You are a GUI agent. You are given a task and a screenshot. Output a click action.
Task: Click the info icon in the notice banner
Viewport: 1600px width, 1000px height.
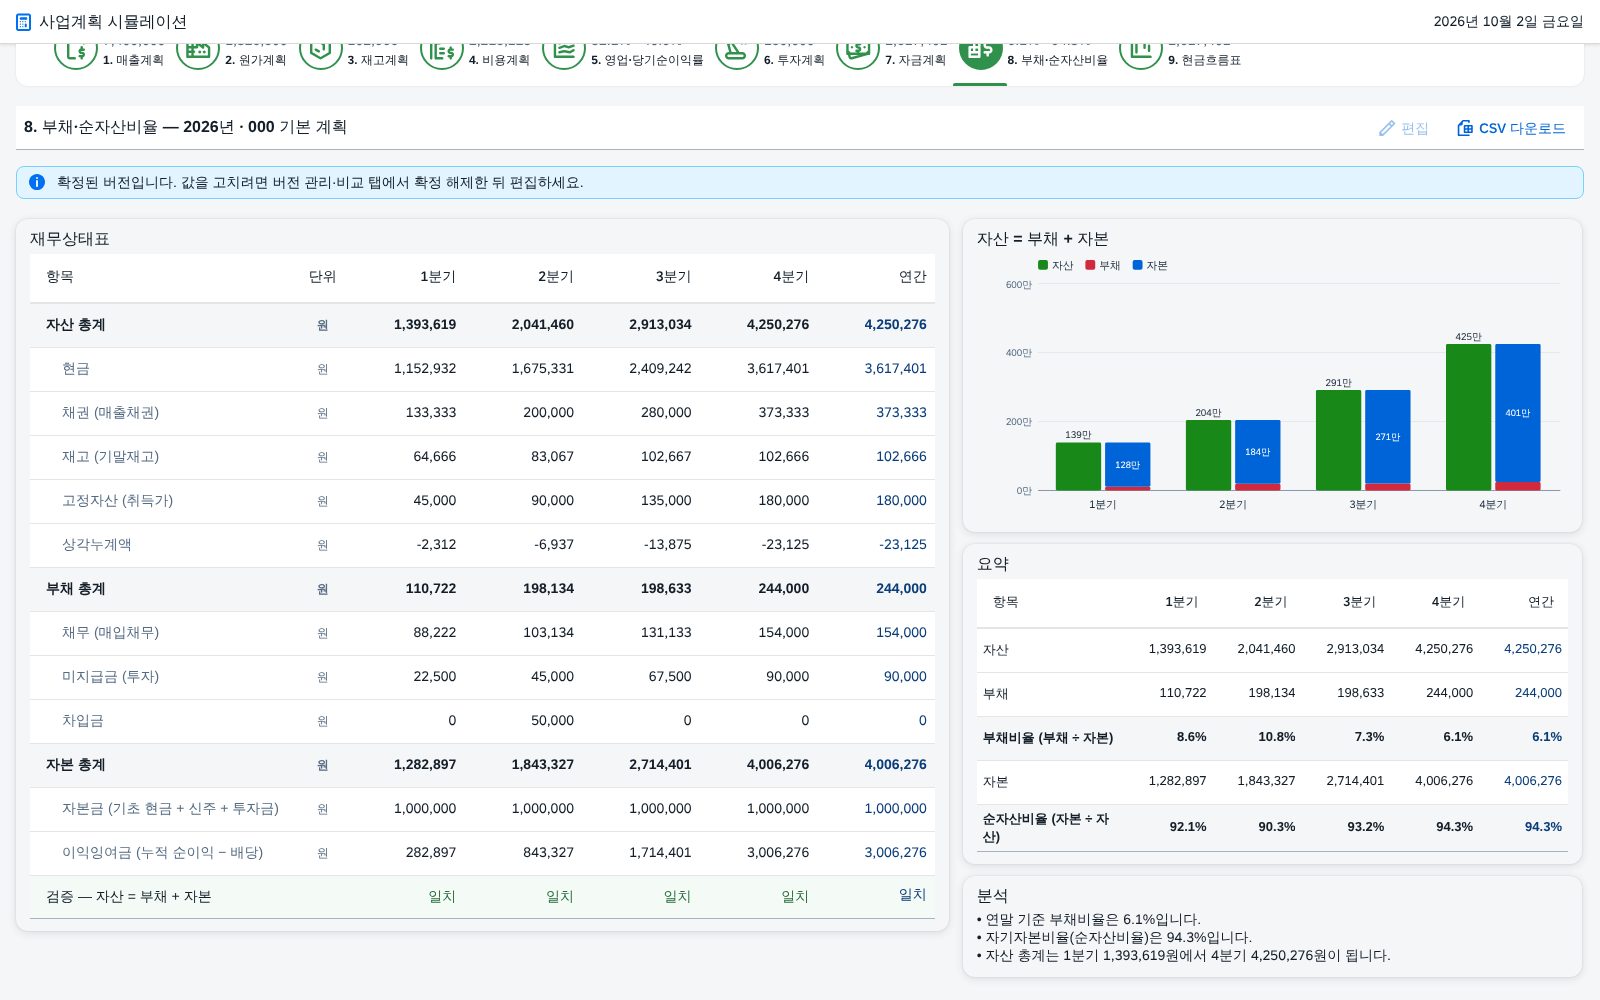(37, 182)
